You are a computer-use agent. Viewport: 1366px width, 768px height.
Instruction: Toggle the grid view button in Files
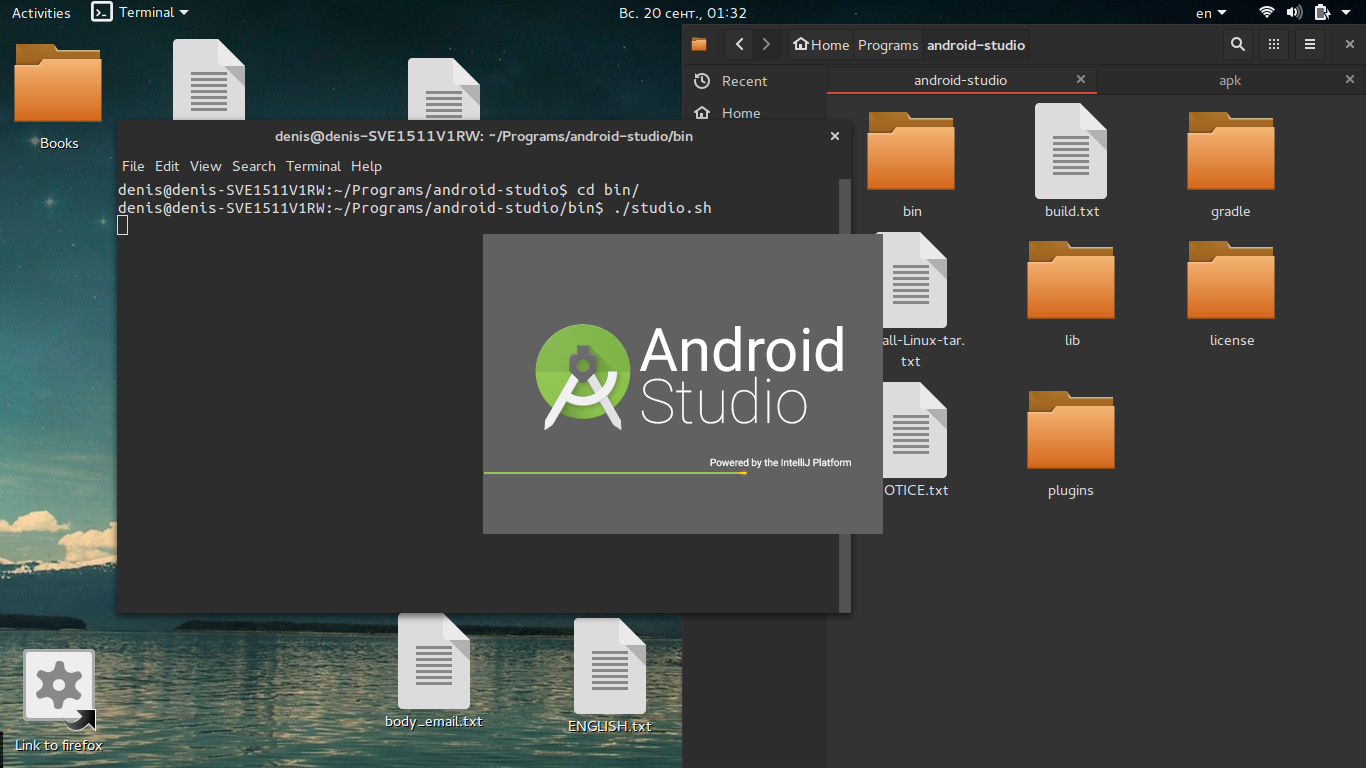tap(1274, 44)
